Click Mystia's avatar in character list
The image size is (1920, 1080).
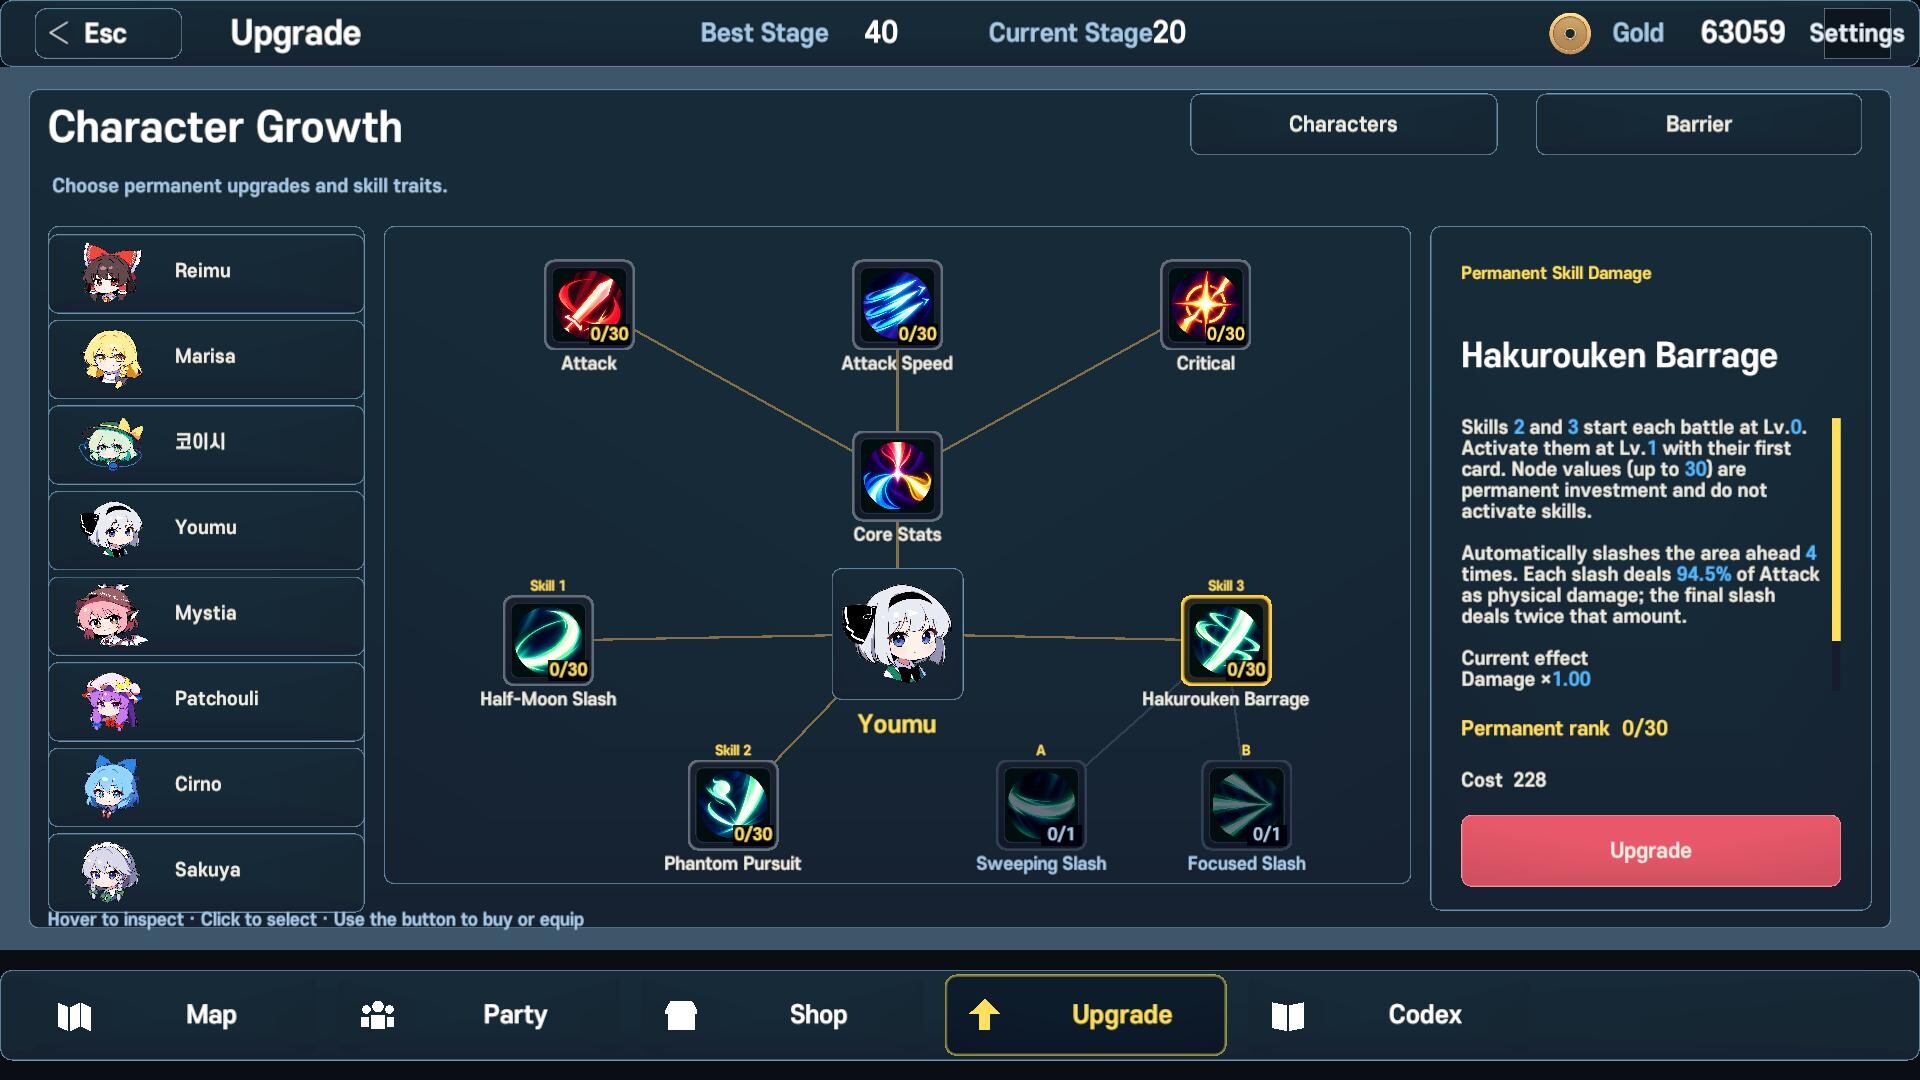[110, 614]
